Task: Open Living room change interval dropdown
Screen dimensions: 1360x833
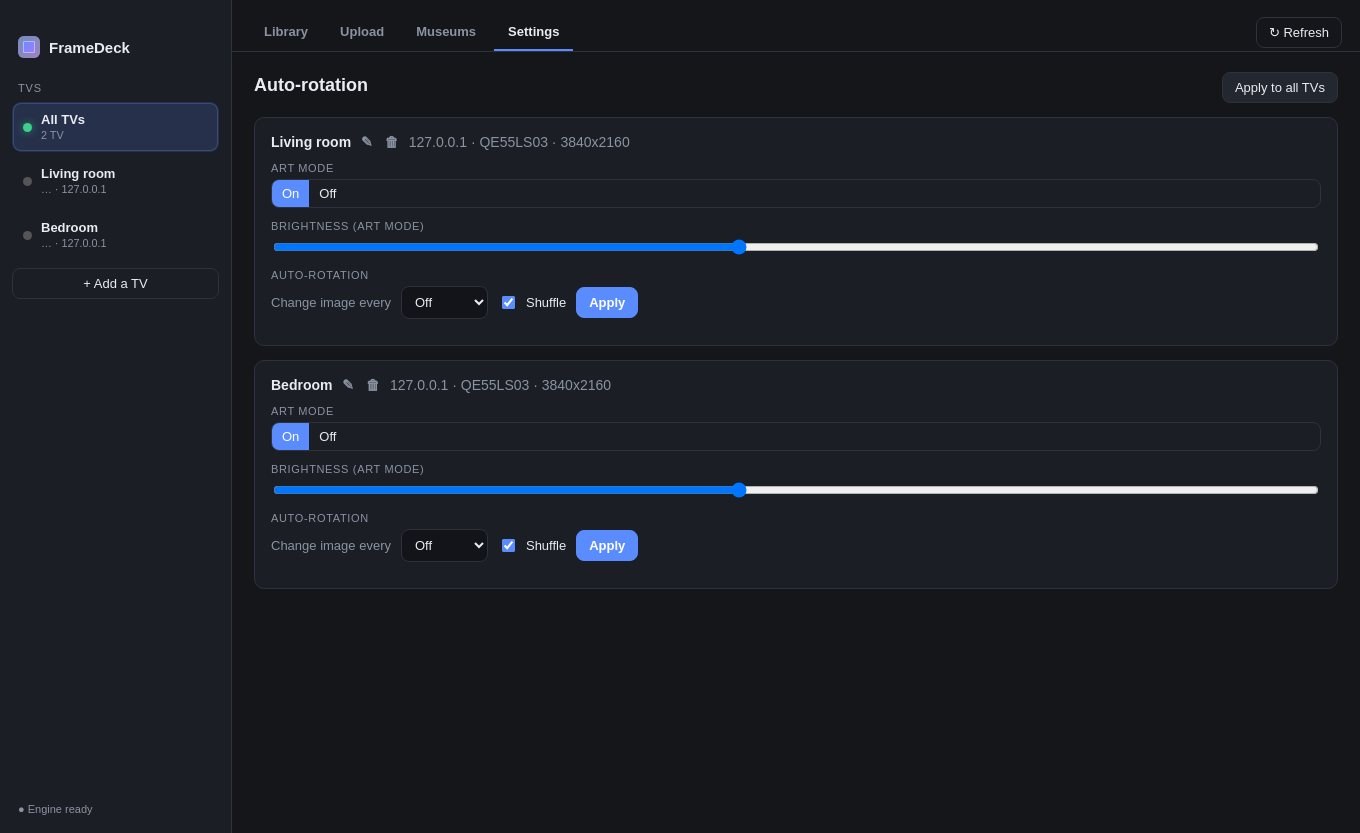Action: [x=444, y=303]
